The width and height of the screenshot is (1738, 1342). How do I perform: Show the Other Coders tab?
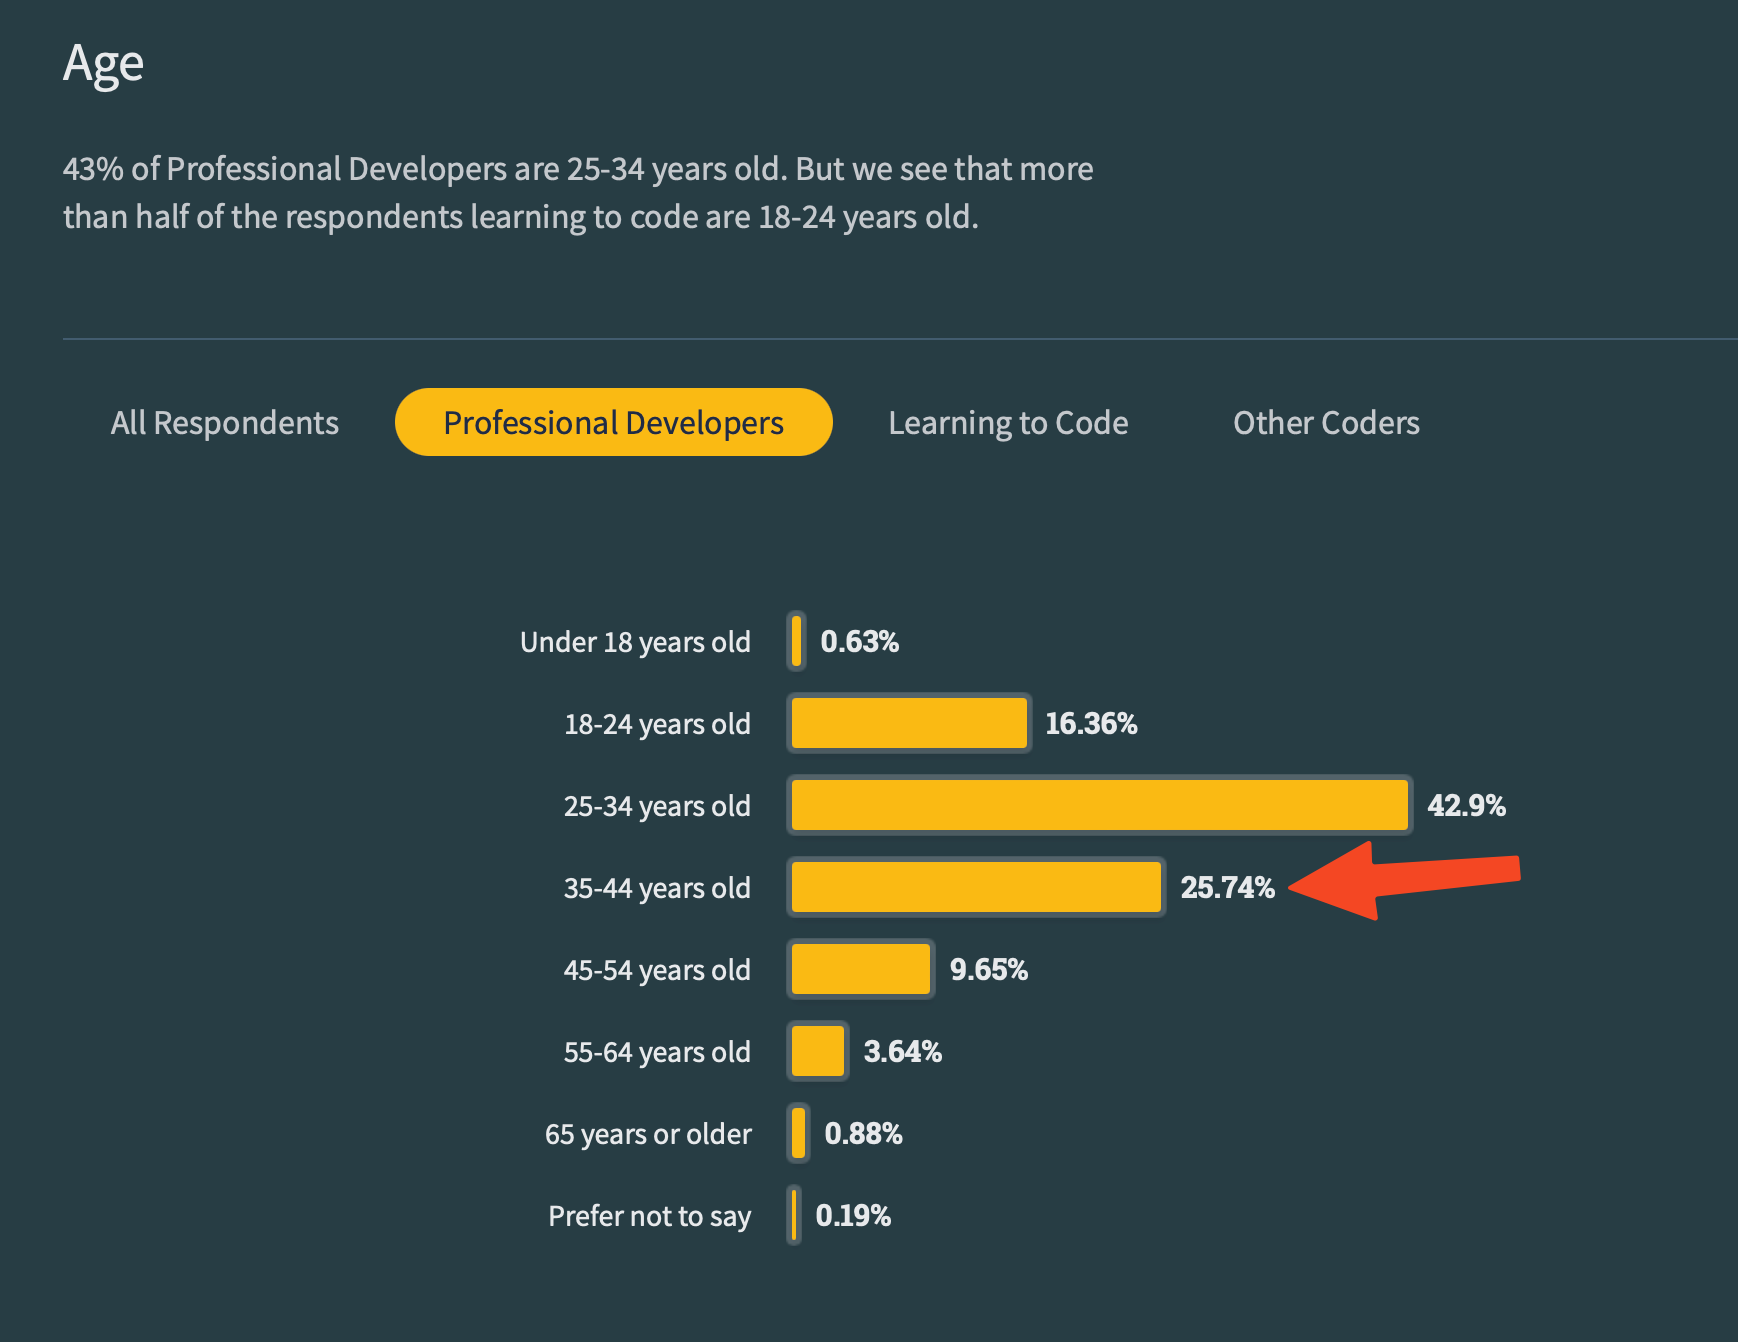[x=1326, y=423]
